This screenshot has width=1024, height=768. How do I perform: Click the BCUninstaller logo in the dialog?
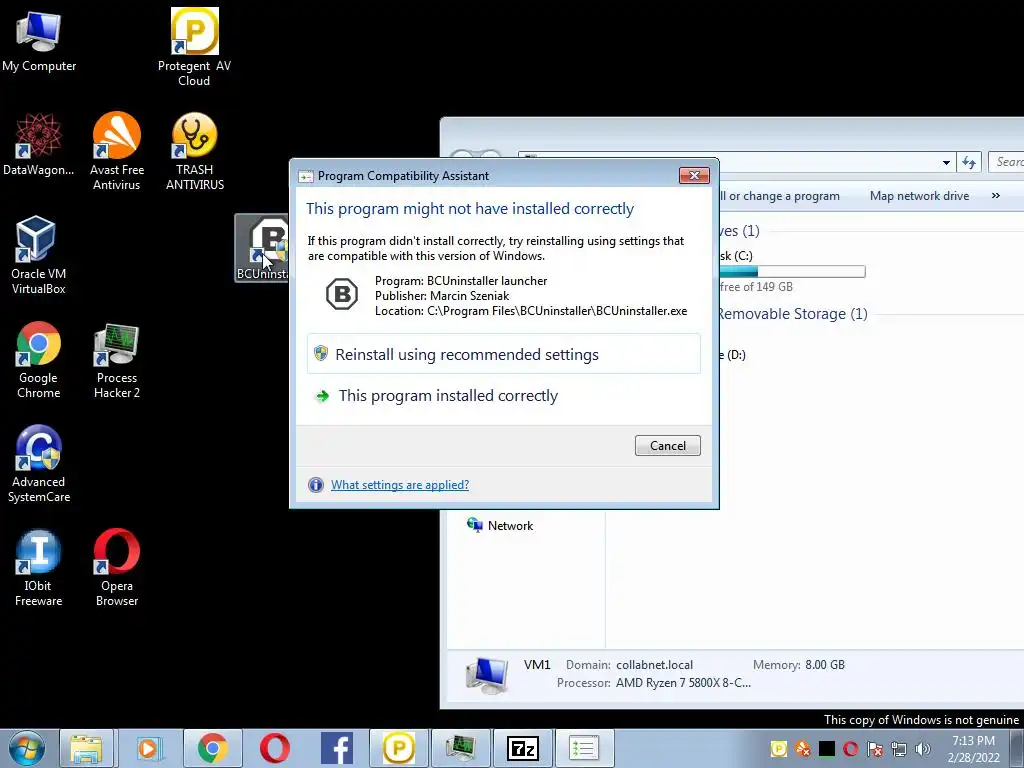[342, 294]
